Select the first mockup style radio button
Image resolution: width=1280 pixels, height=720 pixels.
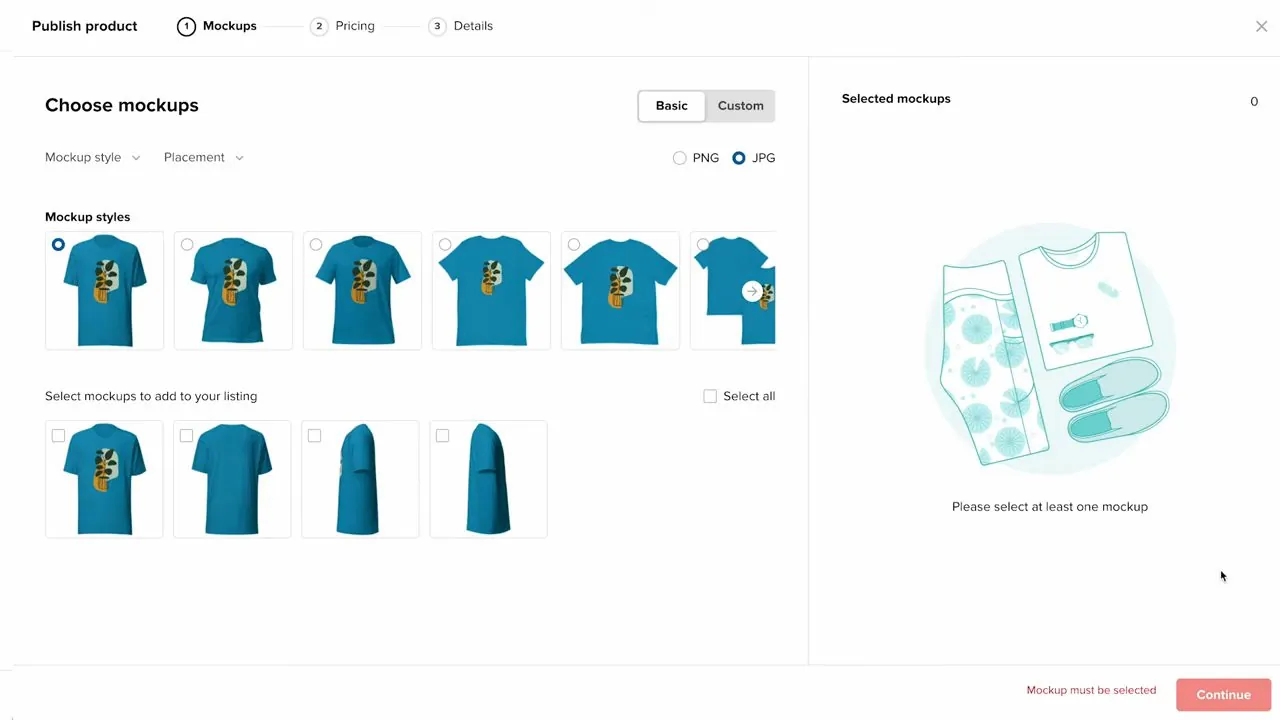tap(59, 244)
